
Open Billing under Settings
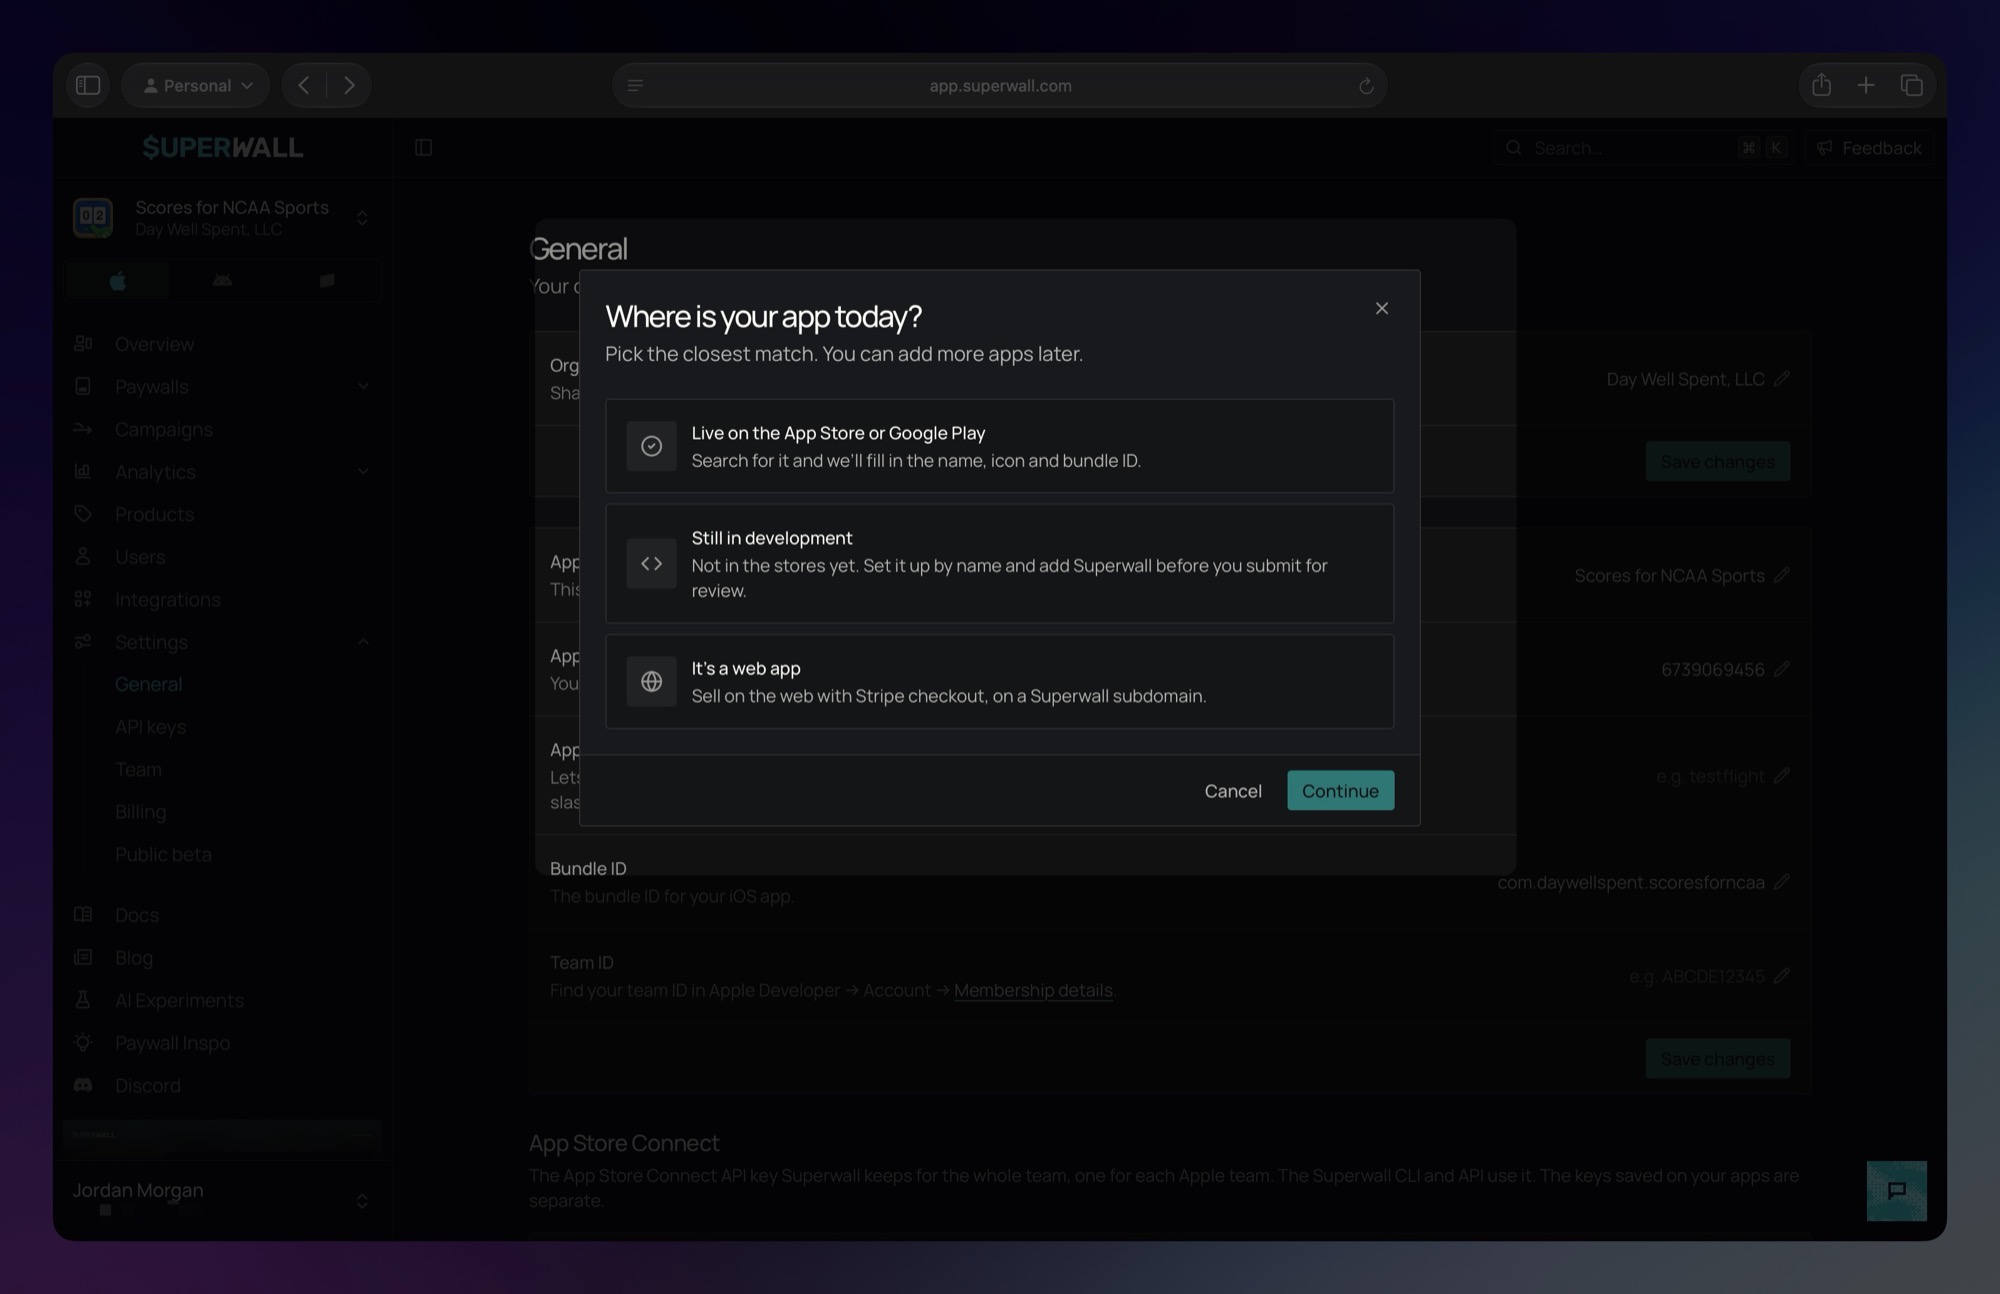[140, 812]
